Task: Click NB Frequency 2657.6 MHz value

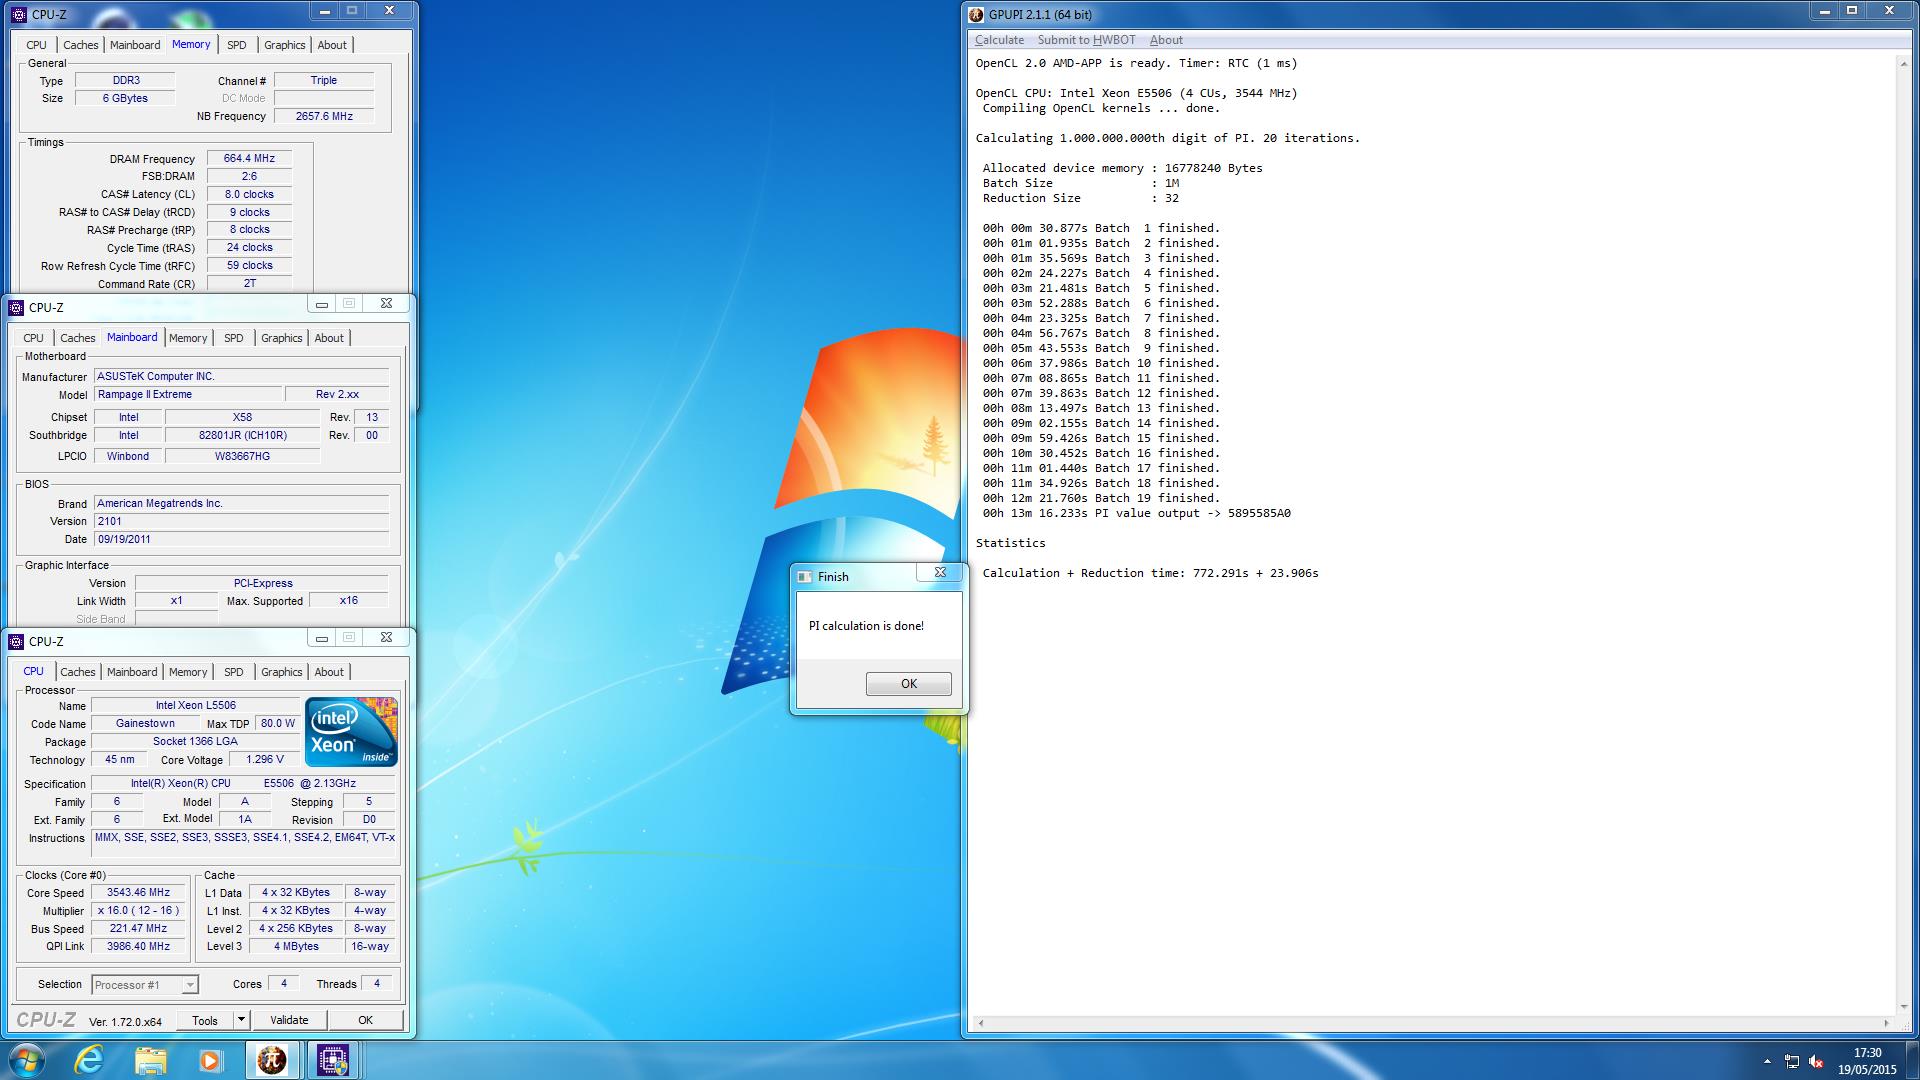Action: tap(324, 116)
